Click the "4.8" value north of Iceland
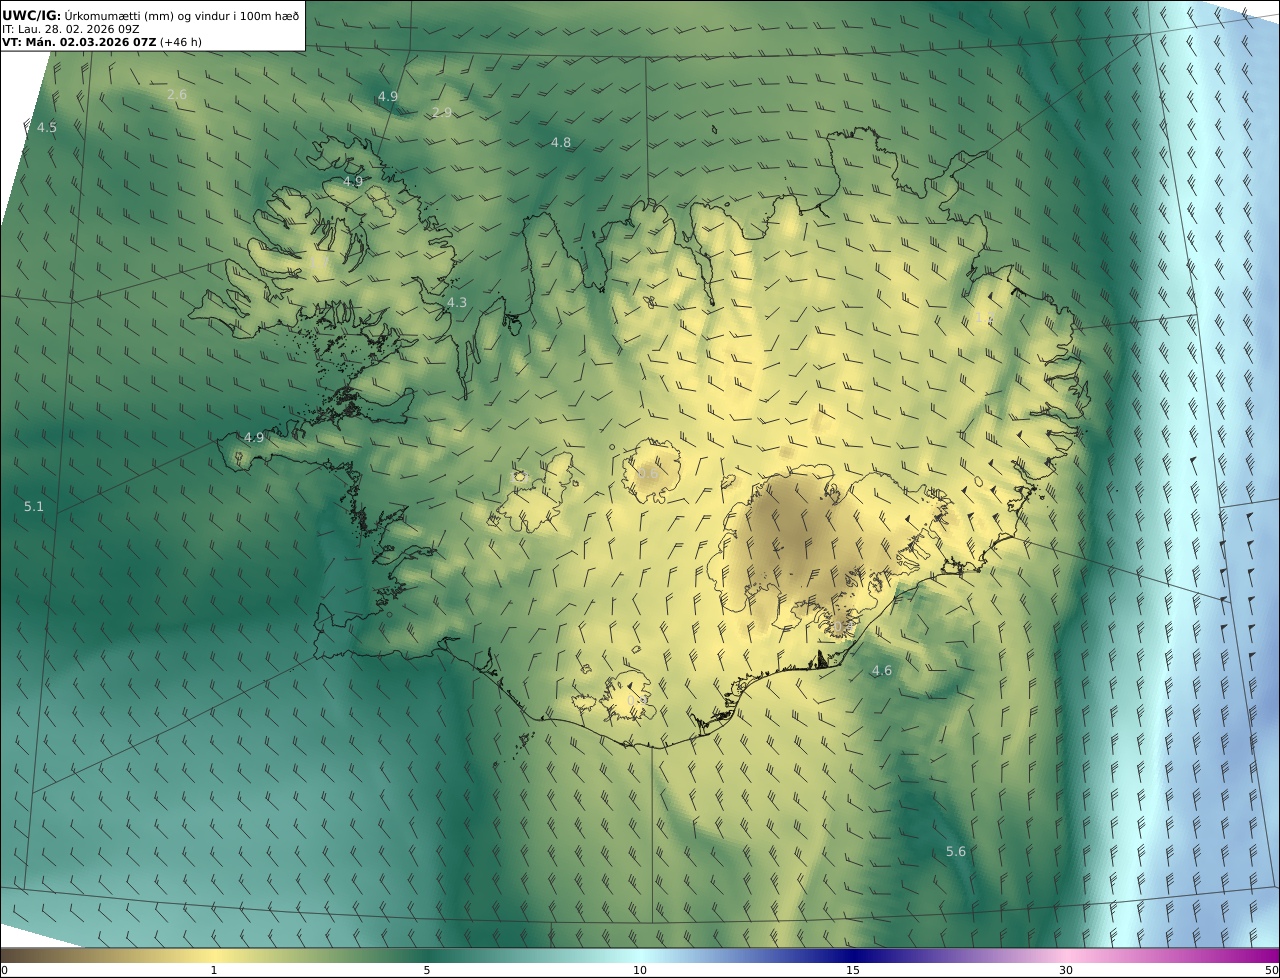This screenshot has width=1280, height=978. click(x=561, y=143)
